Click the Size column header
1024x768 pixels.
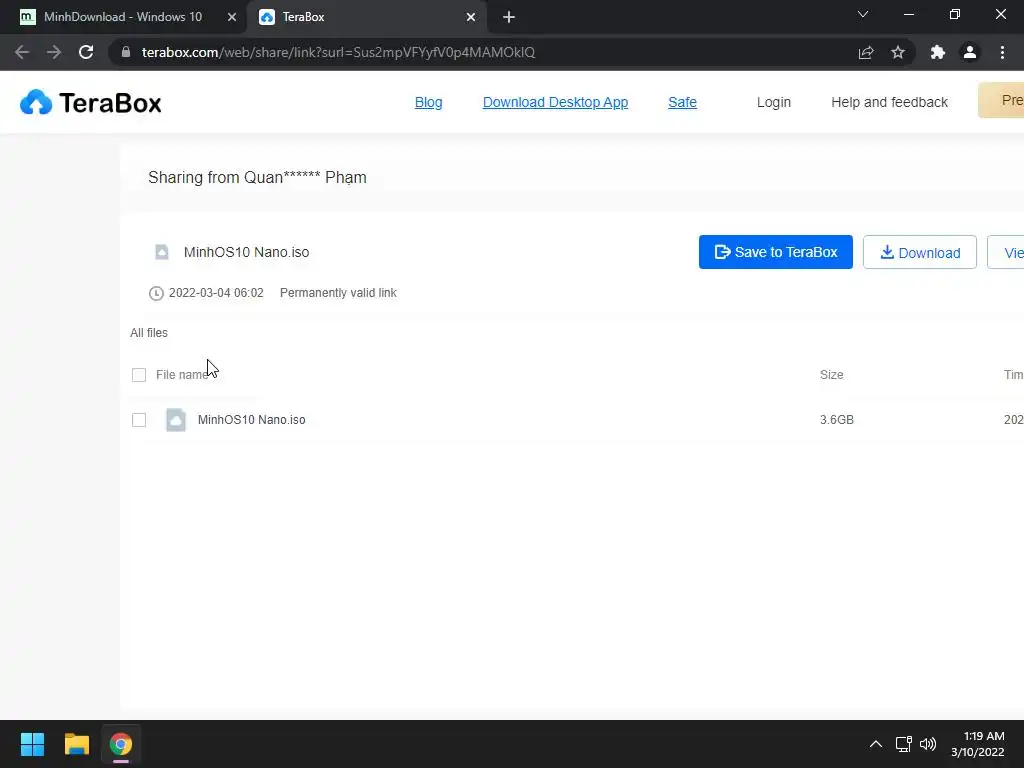coord(831,375)
